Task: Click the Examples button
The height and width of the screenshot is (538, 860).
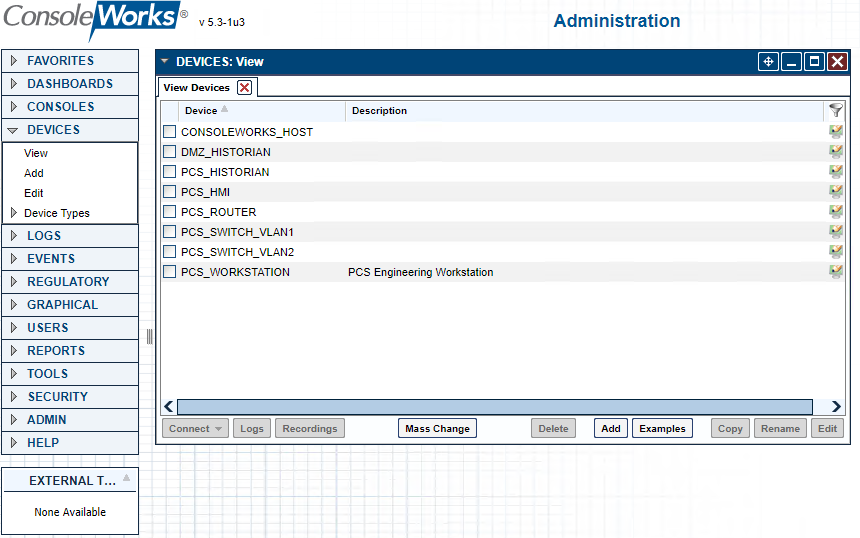Action: click(x=662, y=428)
